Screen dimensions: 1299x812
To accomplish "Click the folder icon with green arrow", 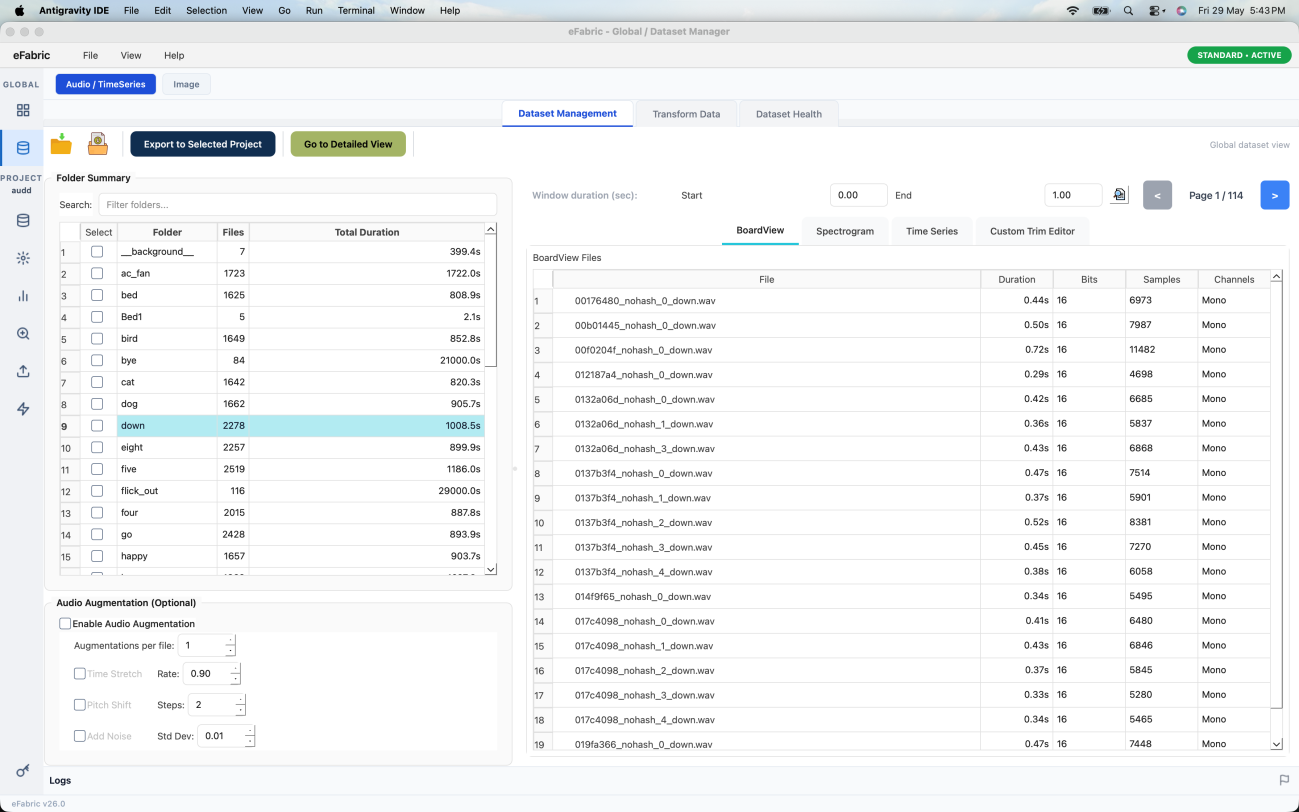I will [61, 144].
